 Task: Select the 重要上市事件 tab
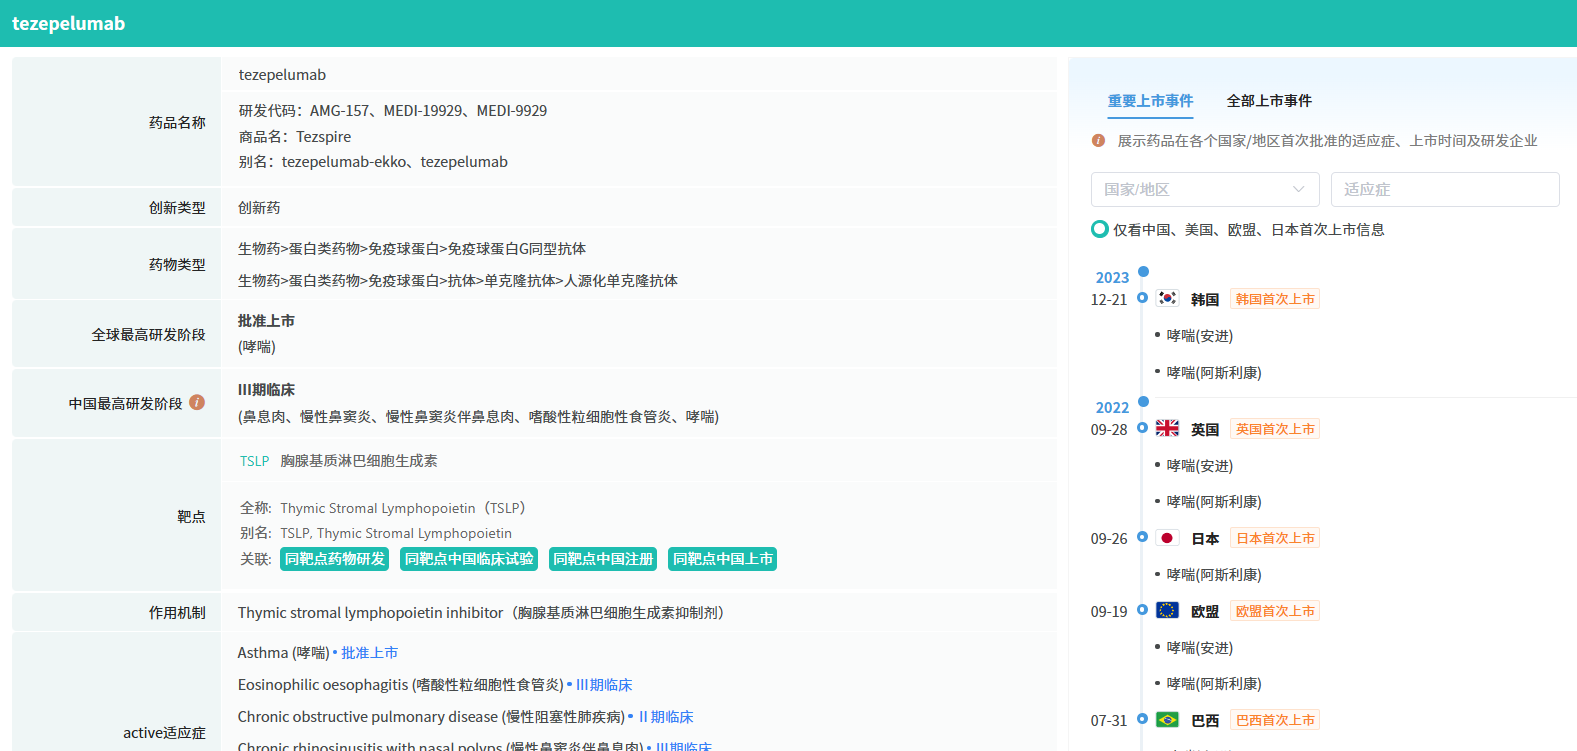click(1150, 101)
